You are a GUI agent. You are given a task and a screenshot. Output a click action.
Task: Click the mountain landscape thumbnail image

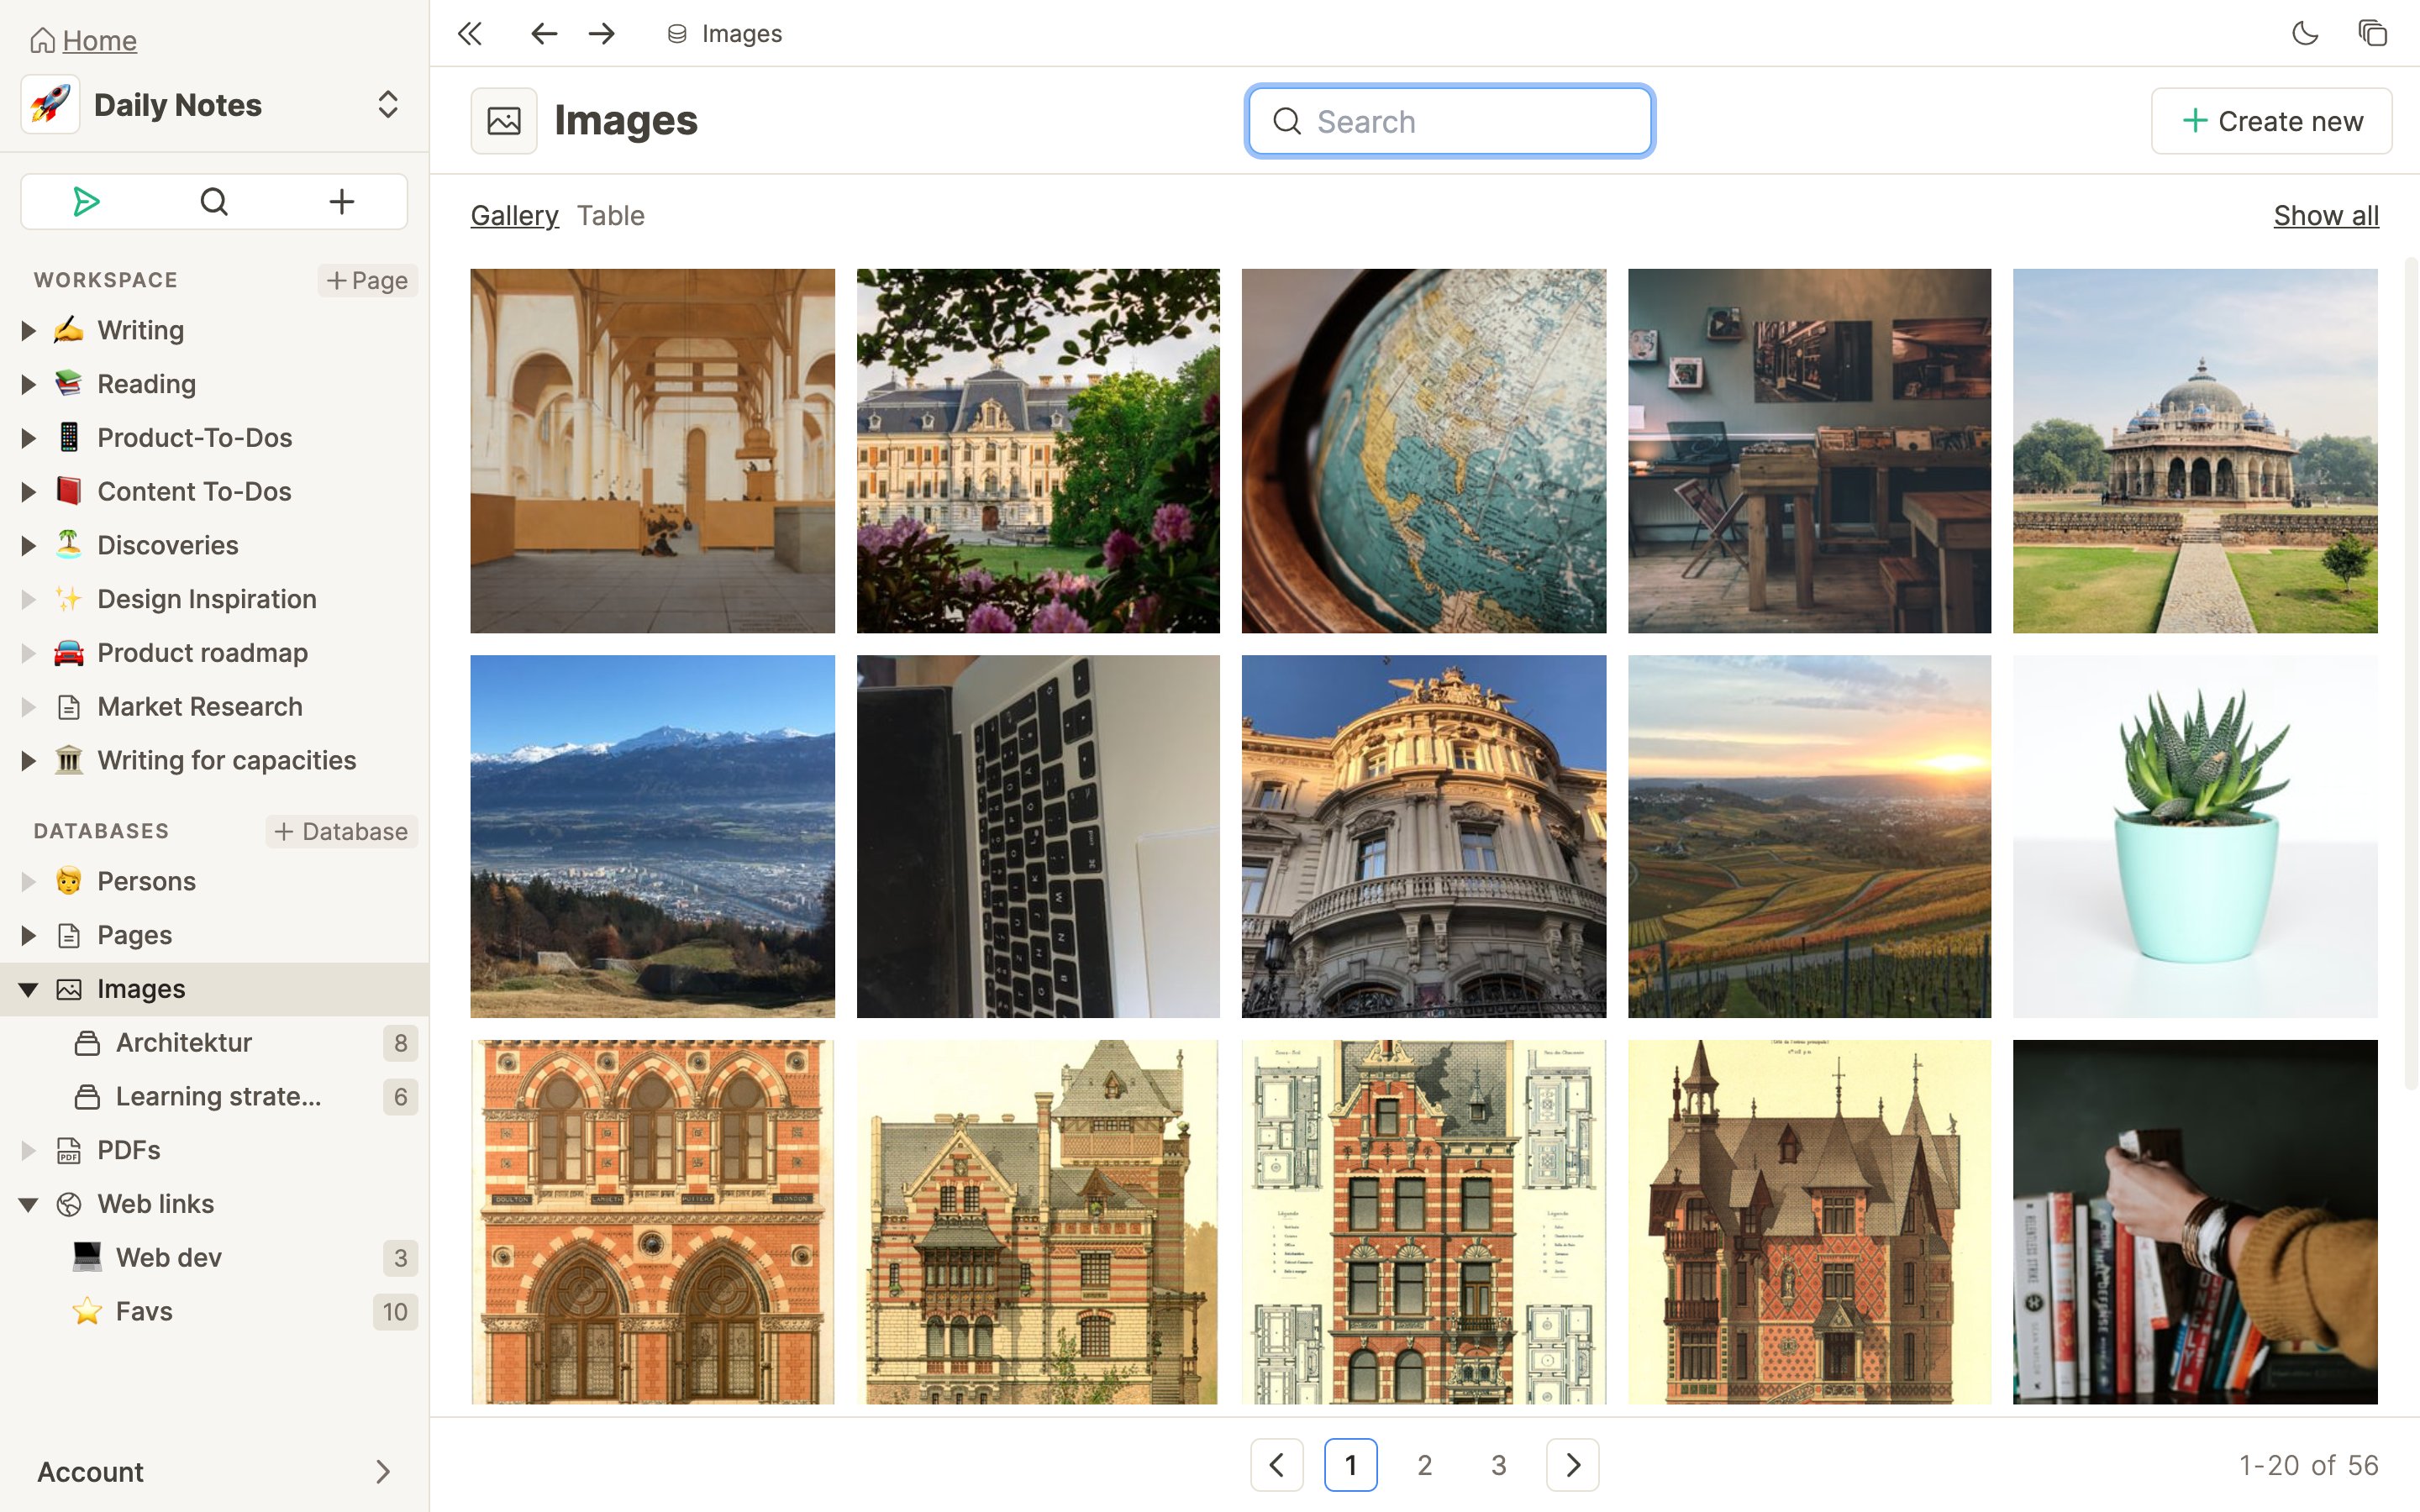(x=654, y=836)
